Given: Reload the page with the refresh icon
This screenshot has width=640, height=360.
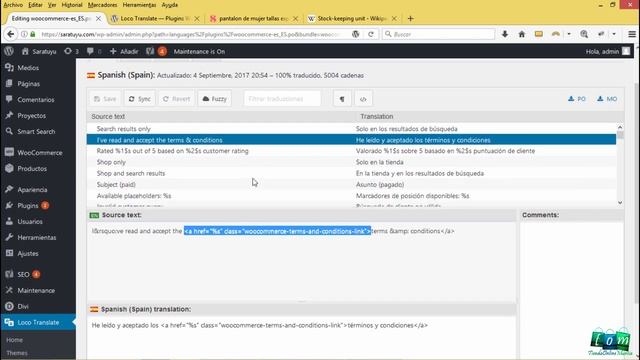Looking at the screenshot, I should (x=371, y=34).
